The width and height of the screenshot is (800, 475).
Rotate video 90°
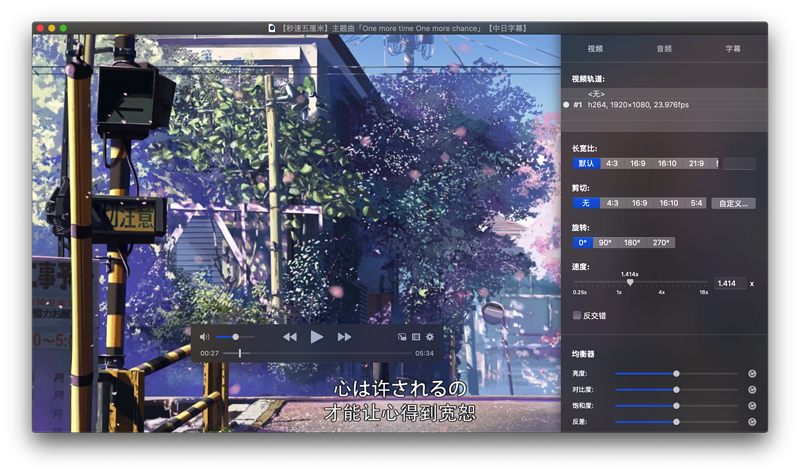605,243
